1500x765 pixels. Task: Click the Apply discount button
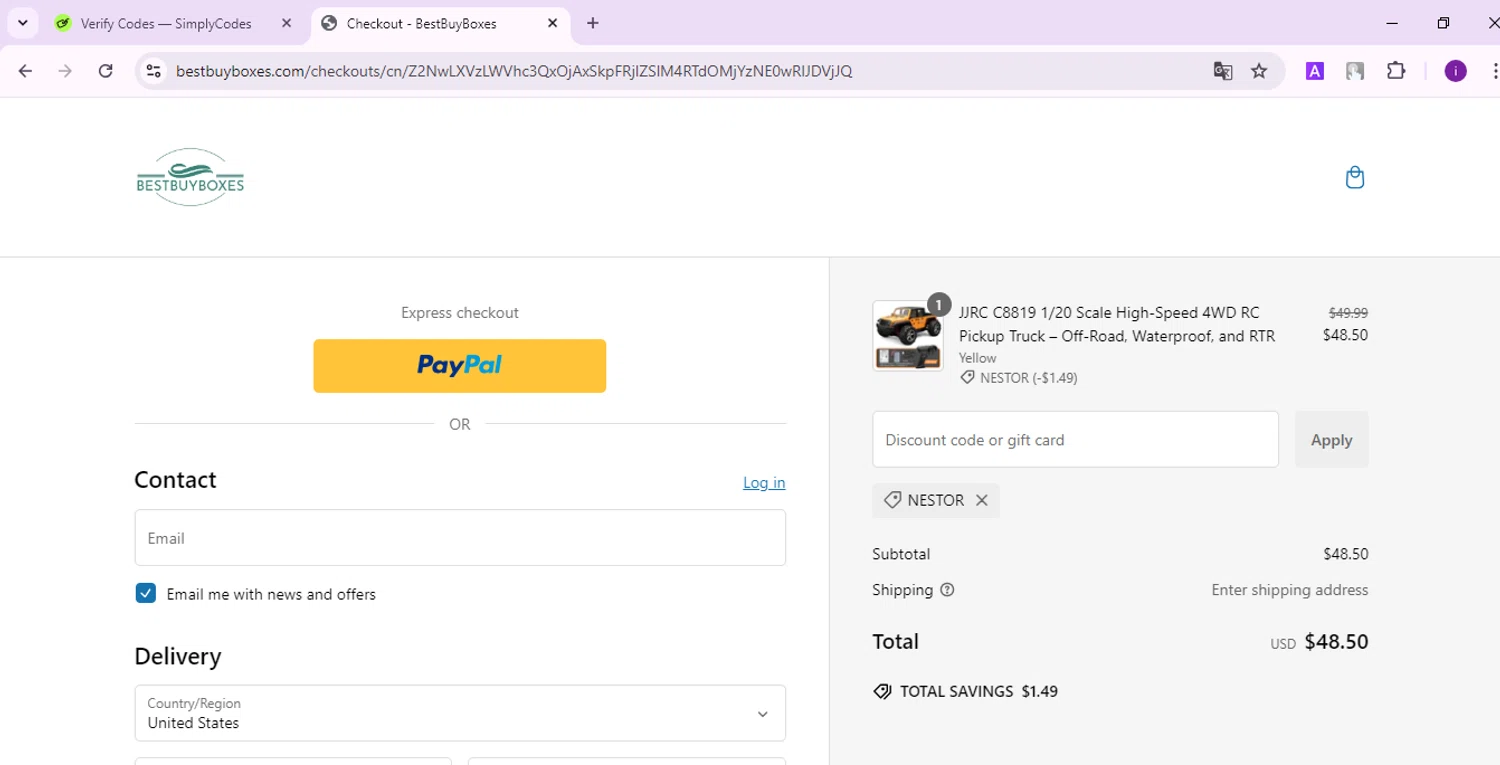click(1331, 439)
